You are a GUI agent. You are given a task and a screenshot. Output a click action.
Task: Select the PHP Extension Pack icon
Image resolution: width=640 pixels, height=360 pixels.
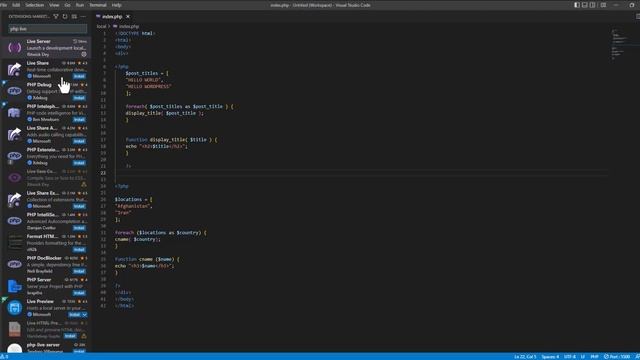point(14,156)
